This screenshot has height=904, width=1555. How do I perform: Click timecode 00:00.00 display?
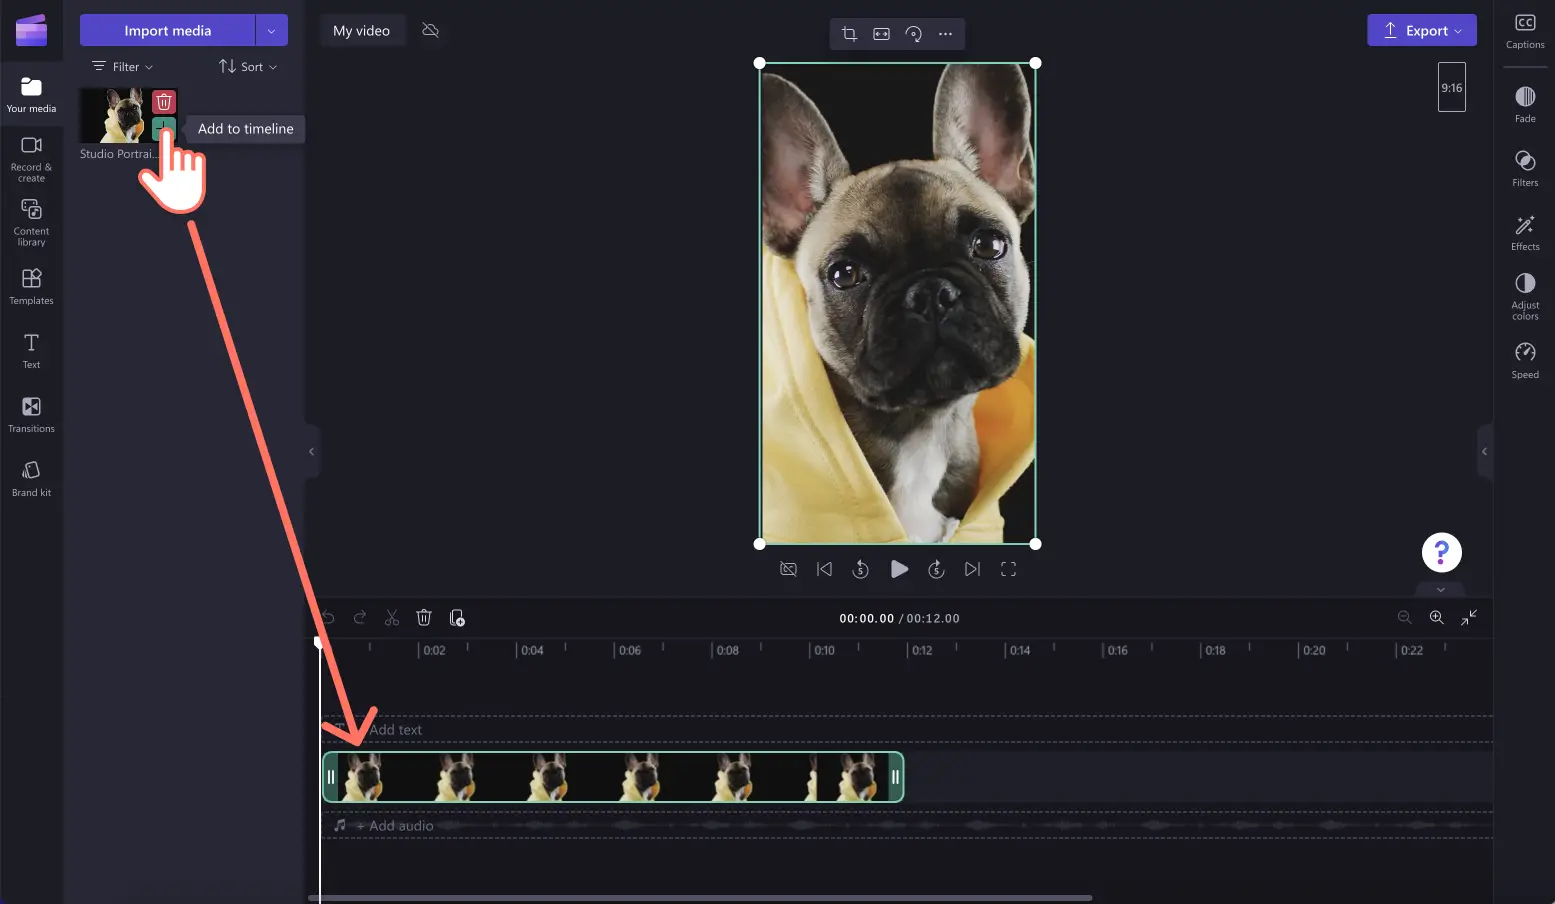point(866,618)
